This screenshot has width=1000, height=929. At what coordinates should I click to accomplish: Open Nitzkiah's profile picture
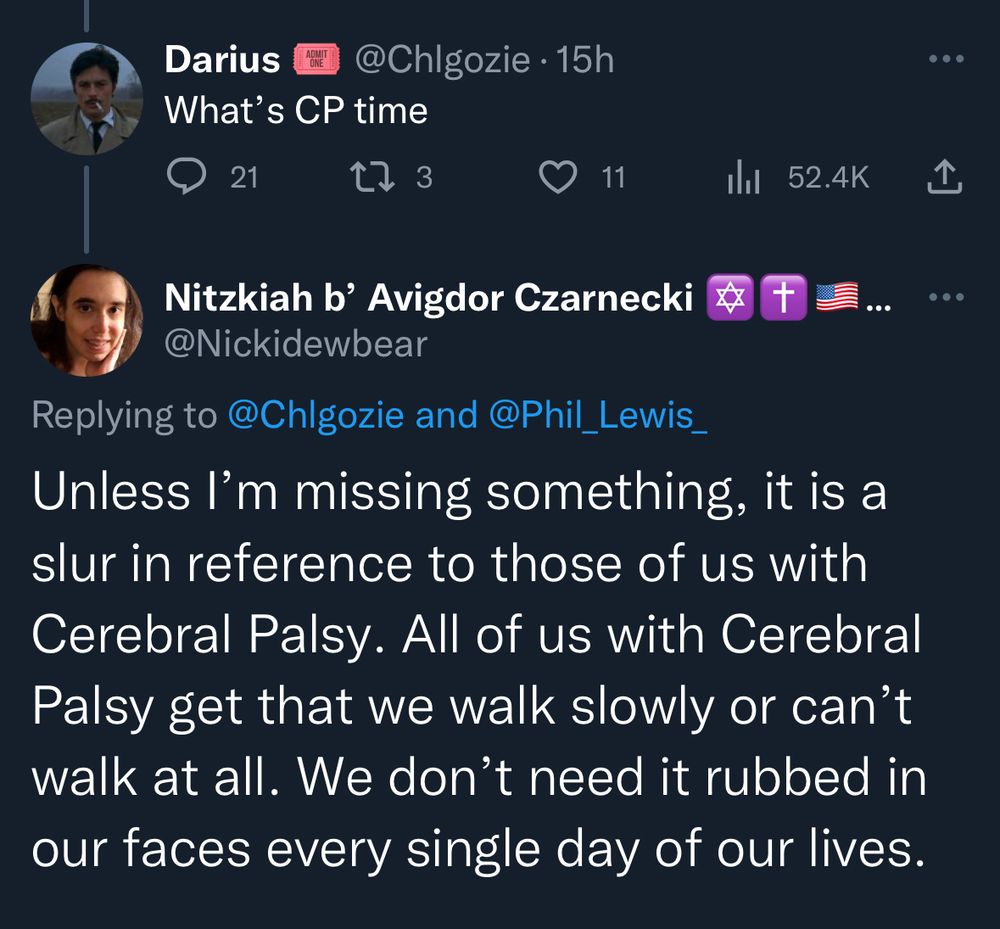(x=87, y=321)
